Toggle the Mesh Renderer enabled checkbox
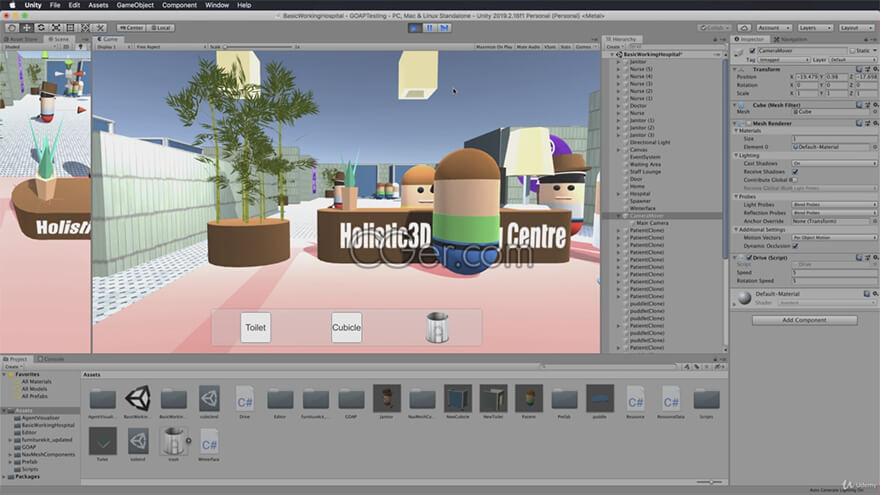880x495 pixels. 749,123
